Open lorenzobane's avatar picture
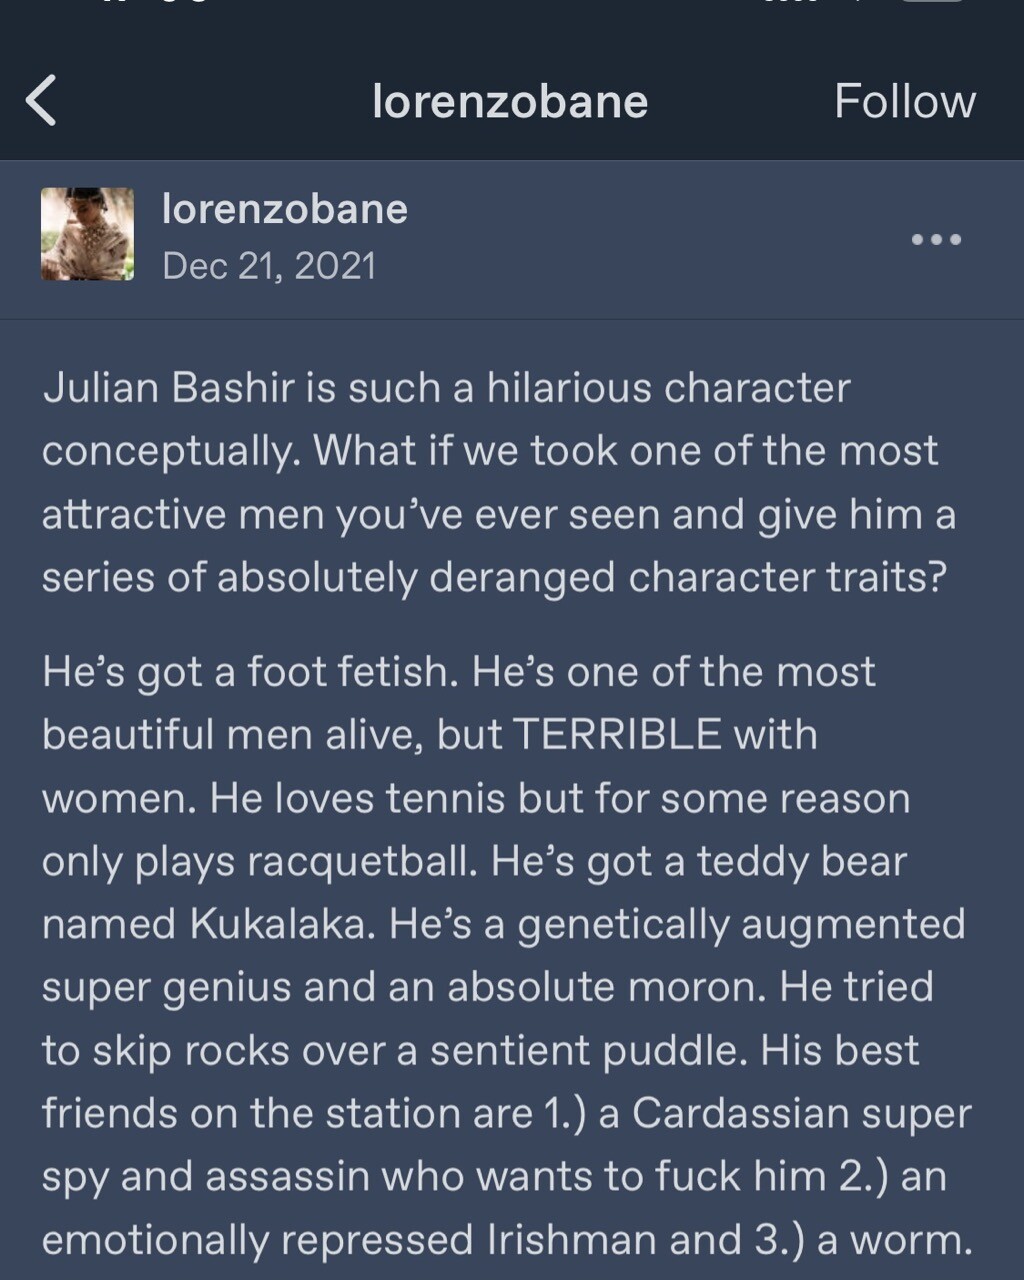1024x1280 pixels. click(x=87, y=234)
